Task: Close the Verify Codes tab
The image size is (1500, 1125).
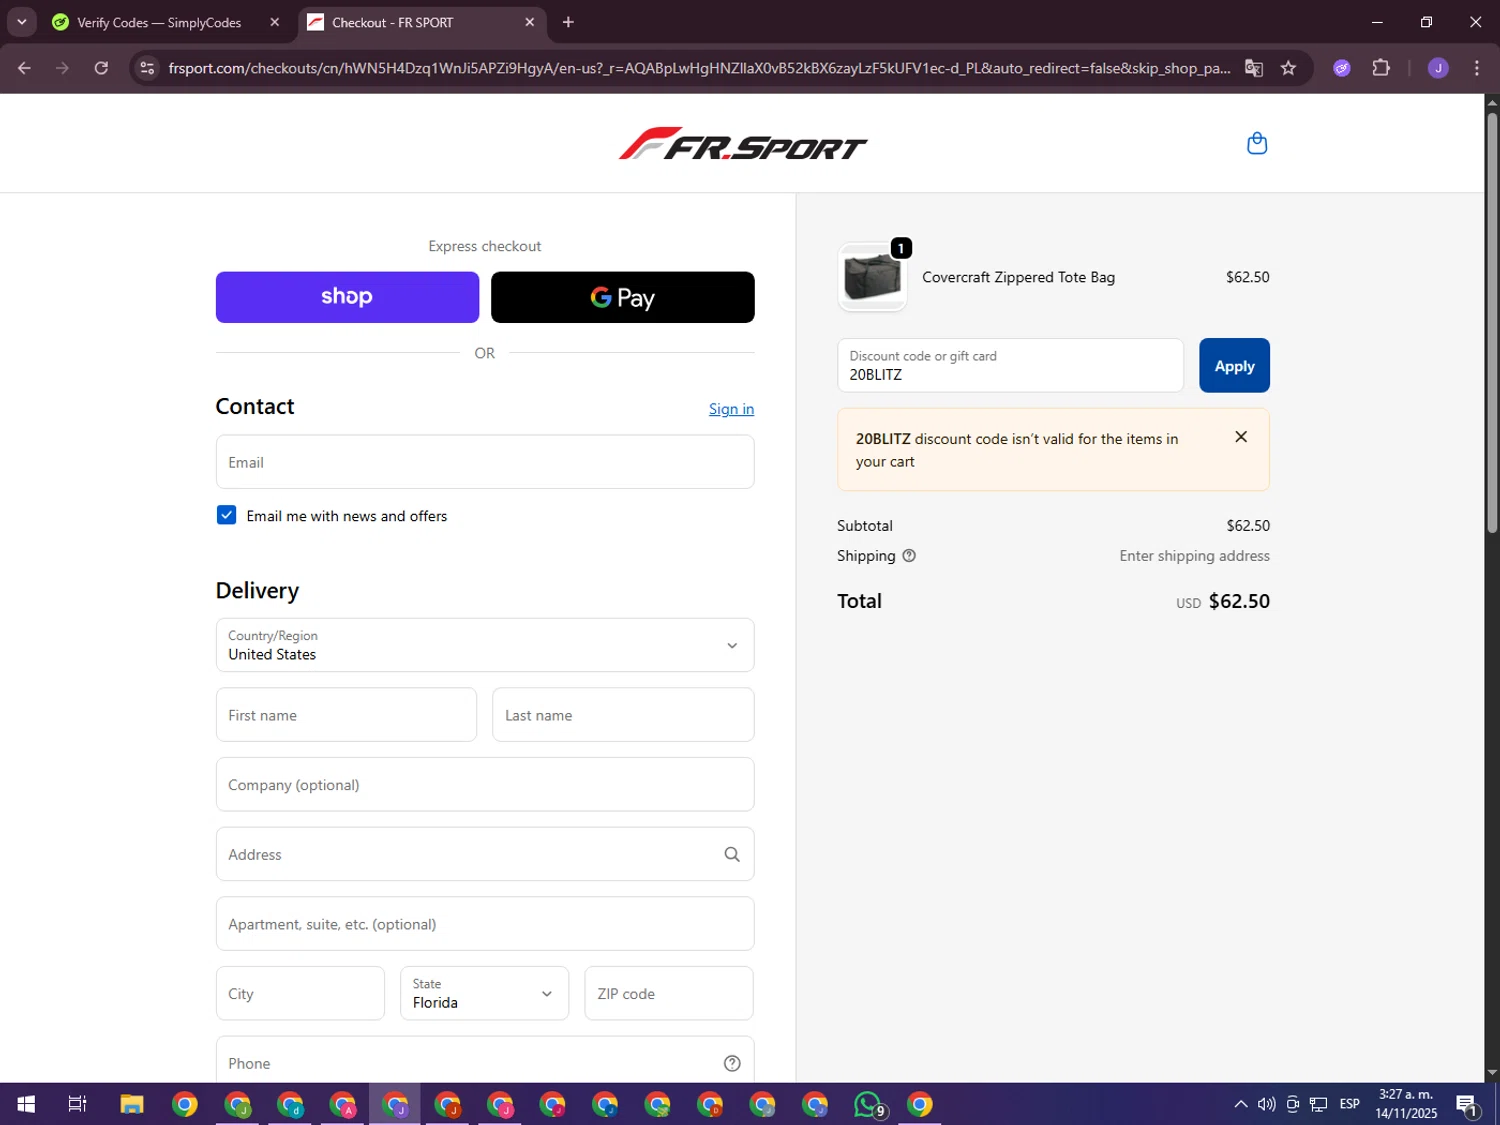Action: [x=275, y=22]
